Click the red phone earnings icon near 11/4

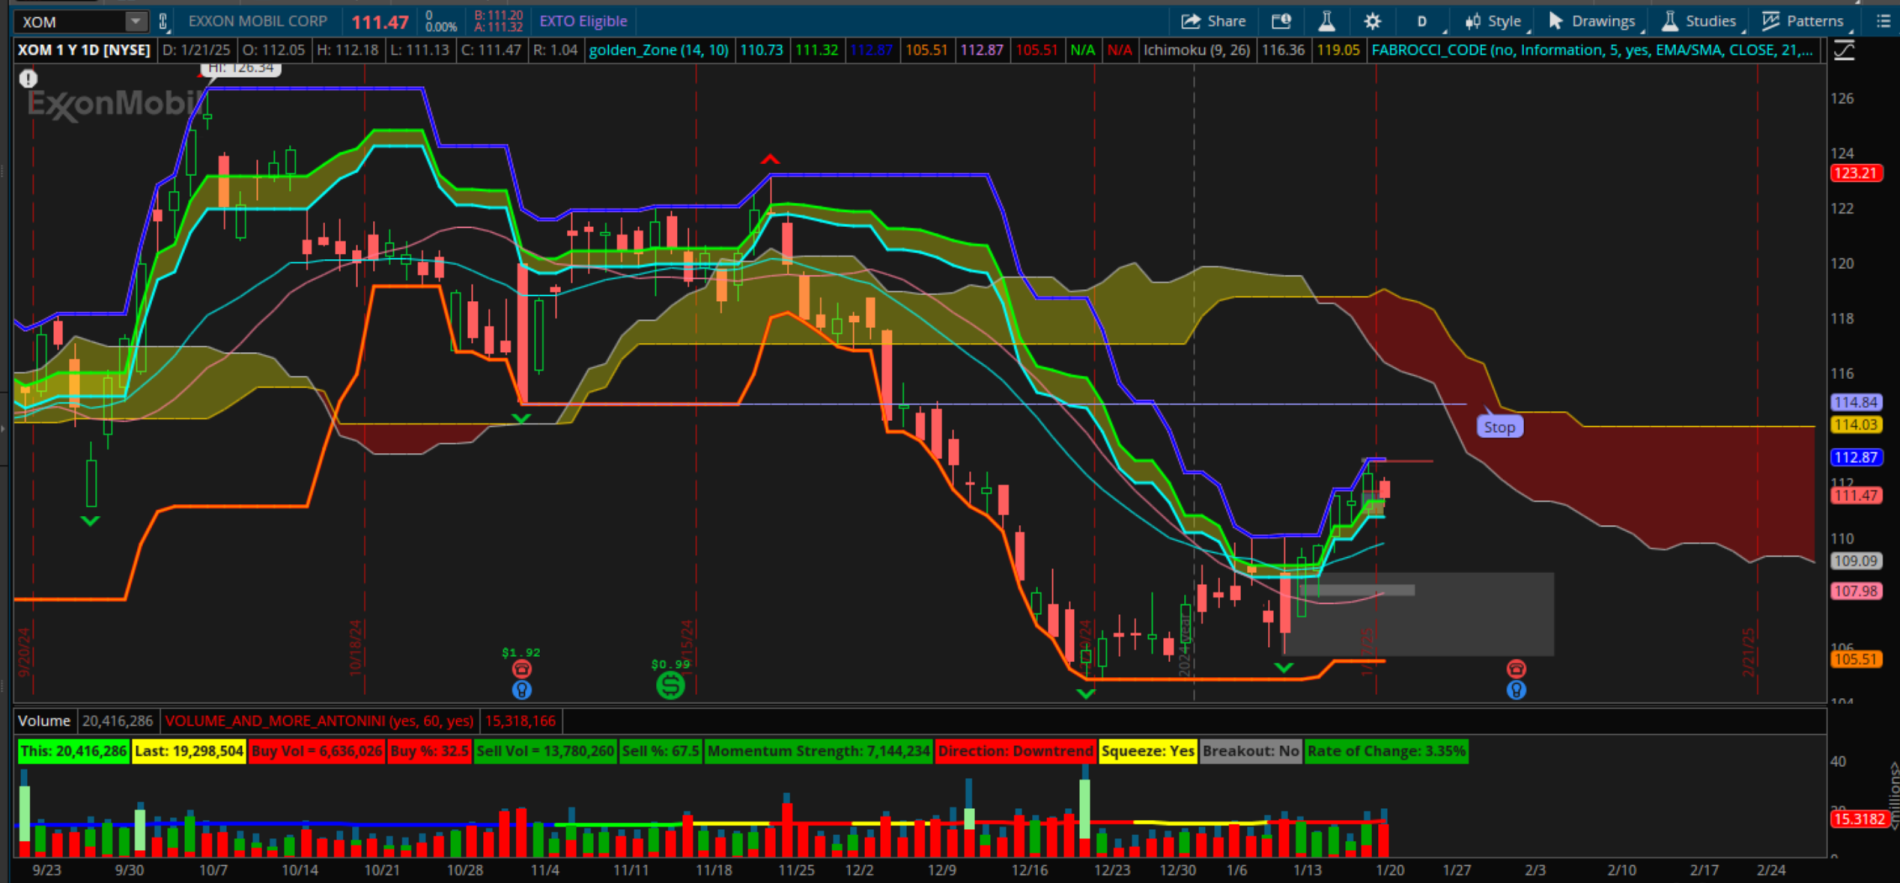tap(521, 669)
